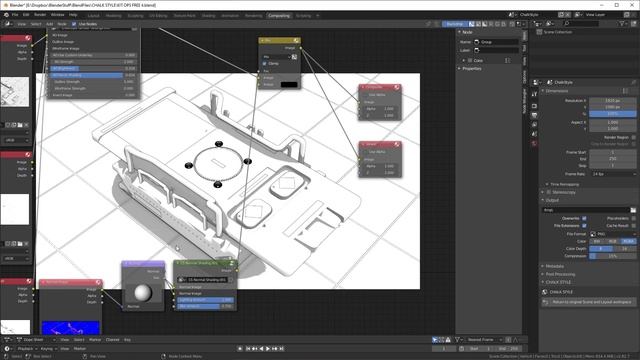This screenshot has height=360, width=640.
Task: Enable the Render Region checkbox
Action: tap(633, 138)
